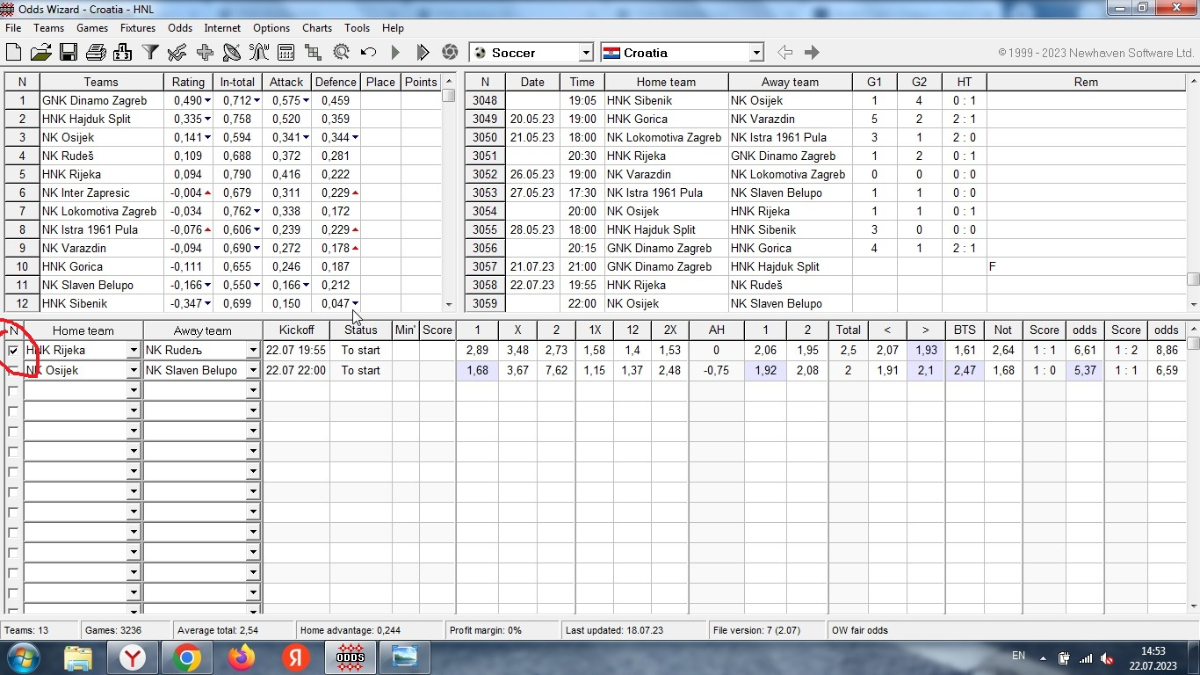Screen dimensions: 1200x675
Task: Open Windows Start menu
Action: click(x=22, y=657)
